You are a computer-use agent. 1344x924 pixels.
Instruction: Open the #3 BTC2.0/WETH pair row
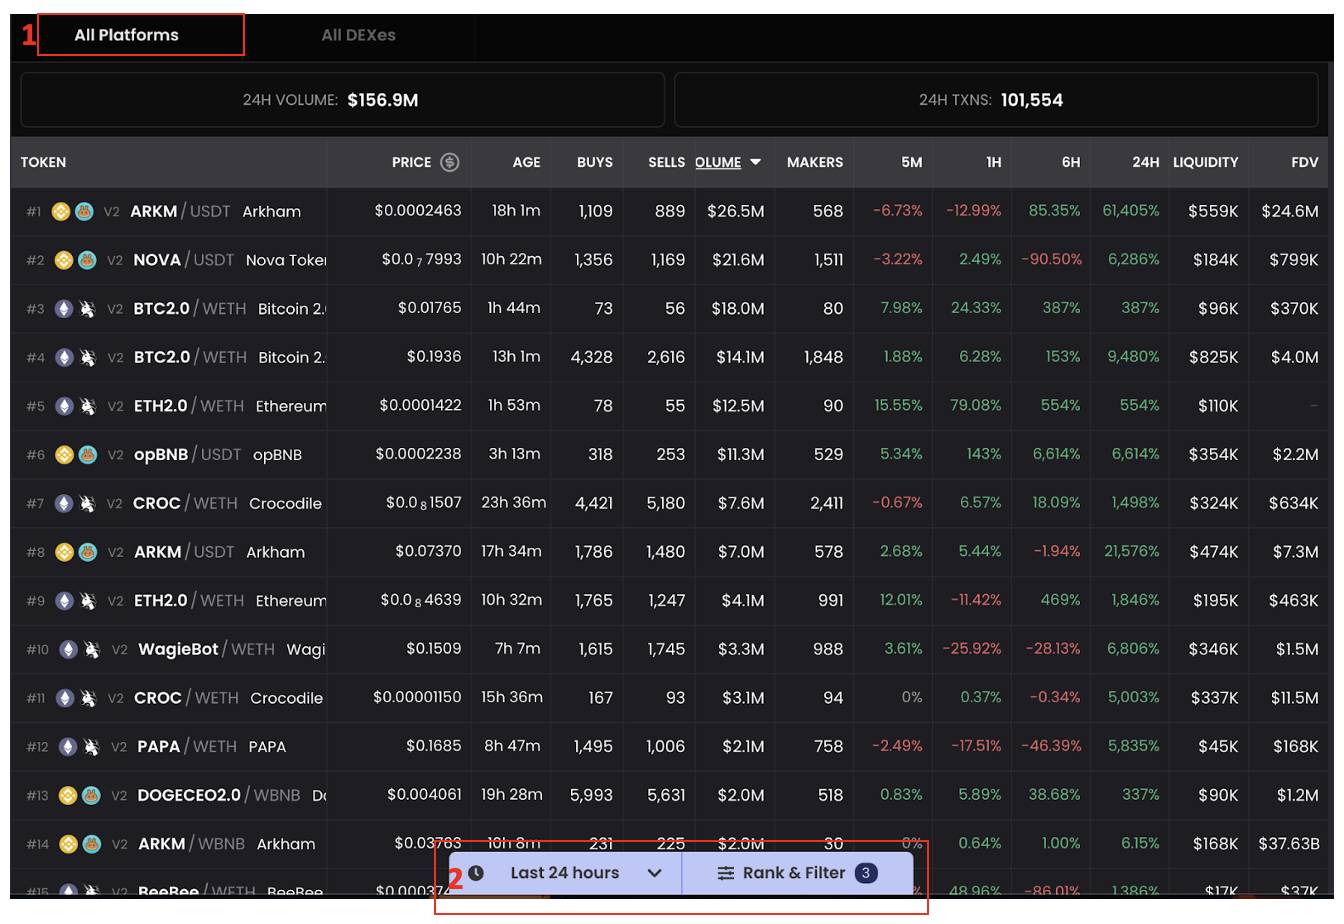[x=670, y=309]
